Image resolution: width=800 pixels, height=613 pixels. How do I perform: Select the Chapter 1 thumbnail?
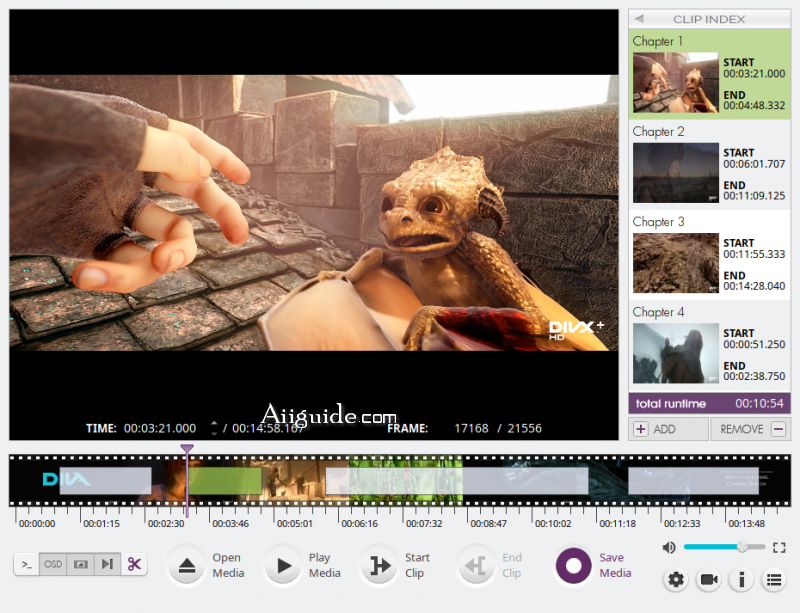tap(676, 83)
